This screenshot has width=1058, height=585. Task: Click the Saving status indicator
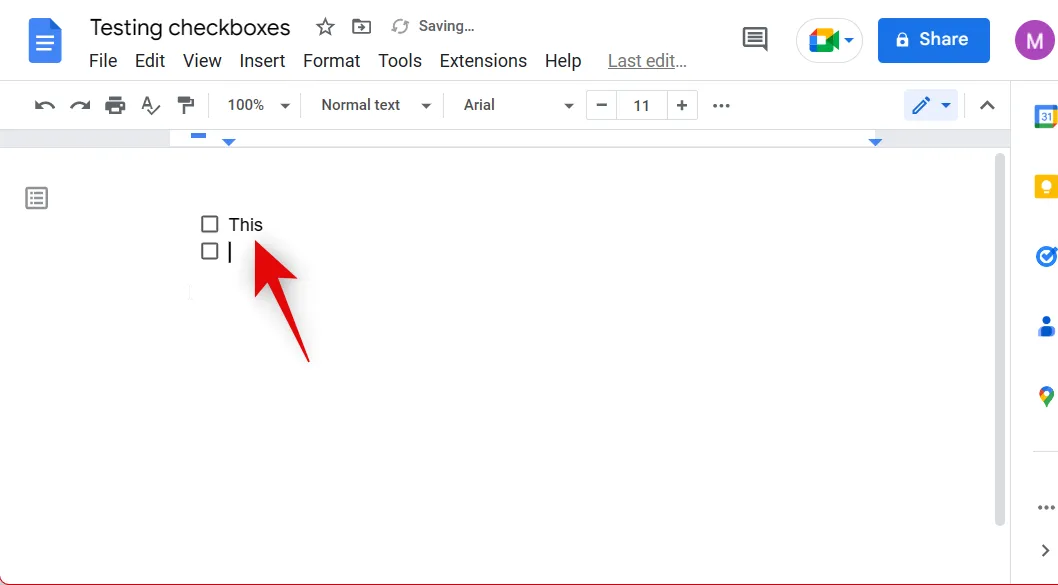pyautogui.click(x=433, y=26)
